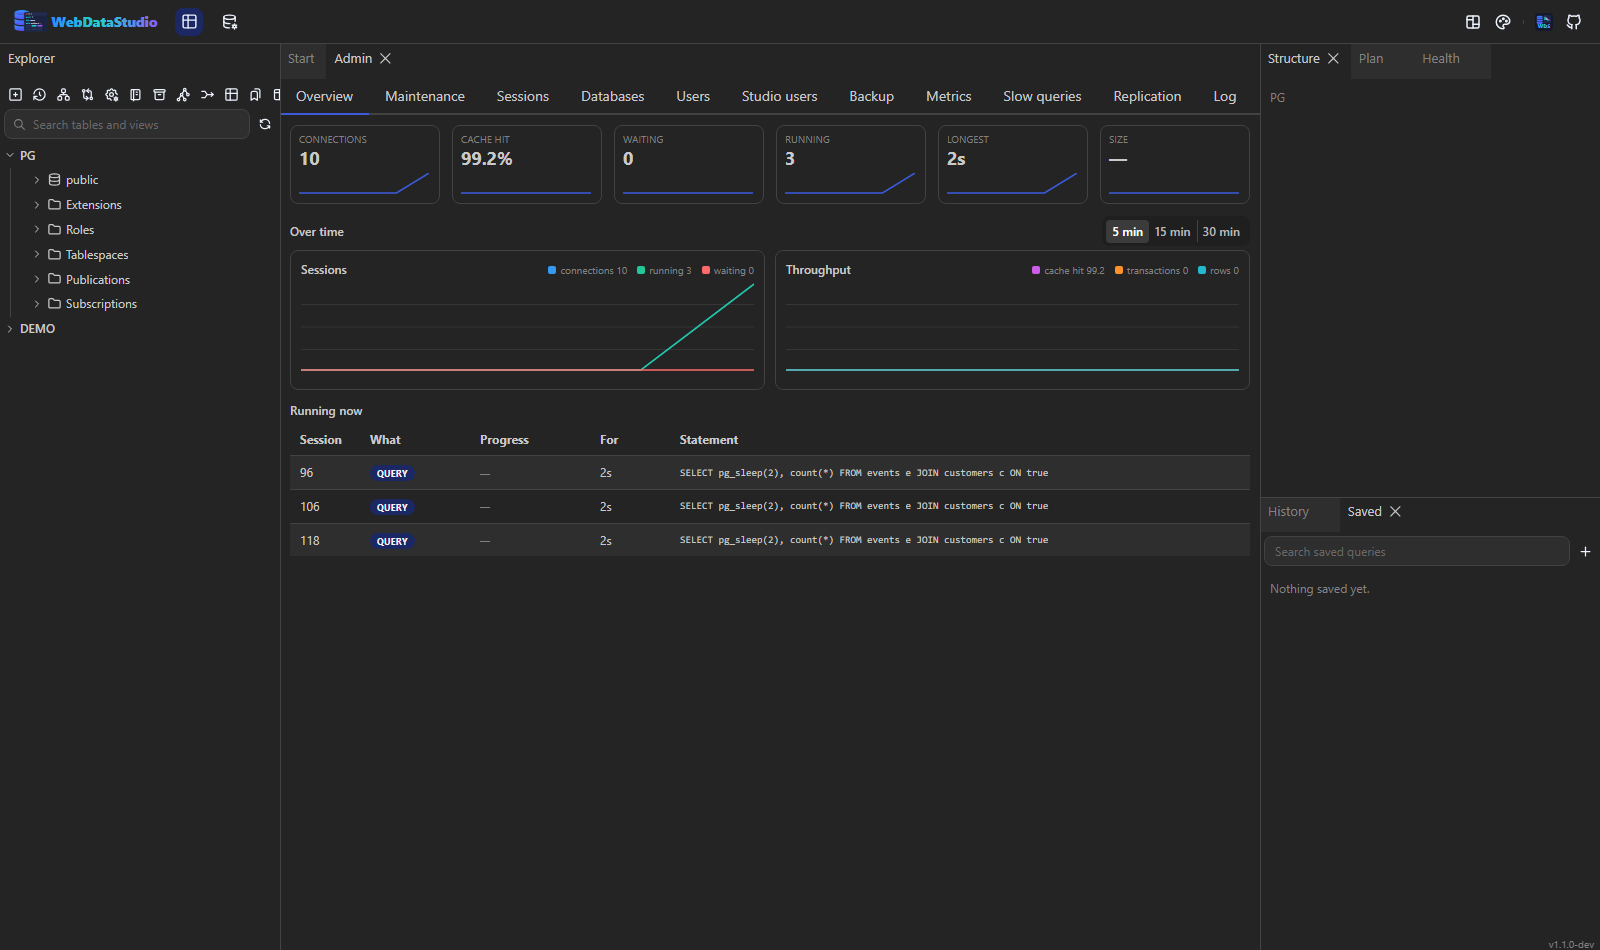The width and height of the screenshot is (1600, 950).
Task: Click the WDS app logo icon at top right
Action: coord(1544,22)
